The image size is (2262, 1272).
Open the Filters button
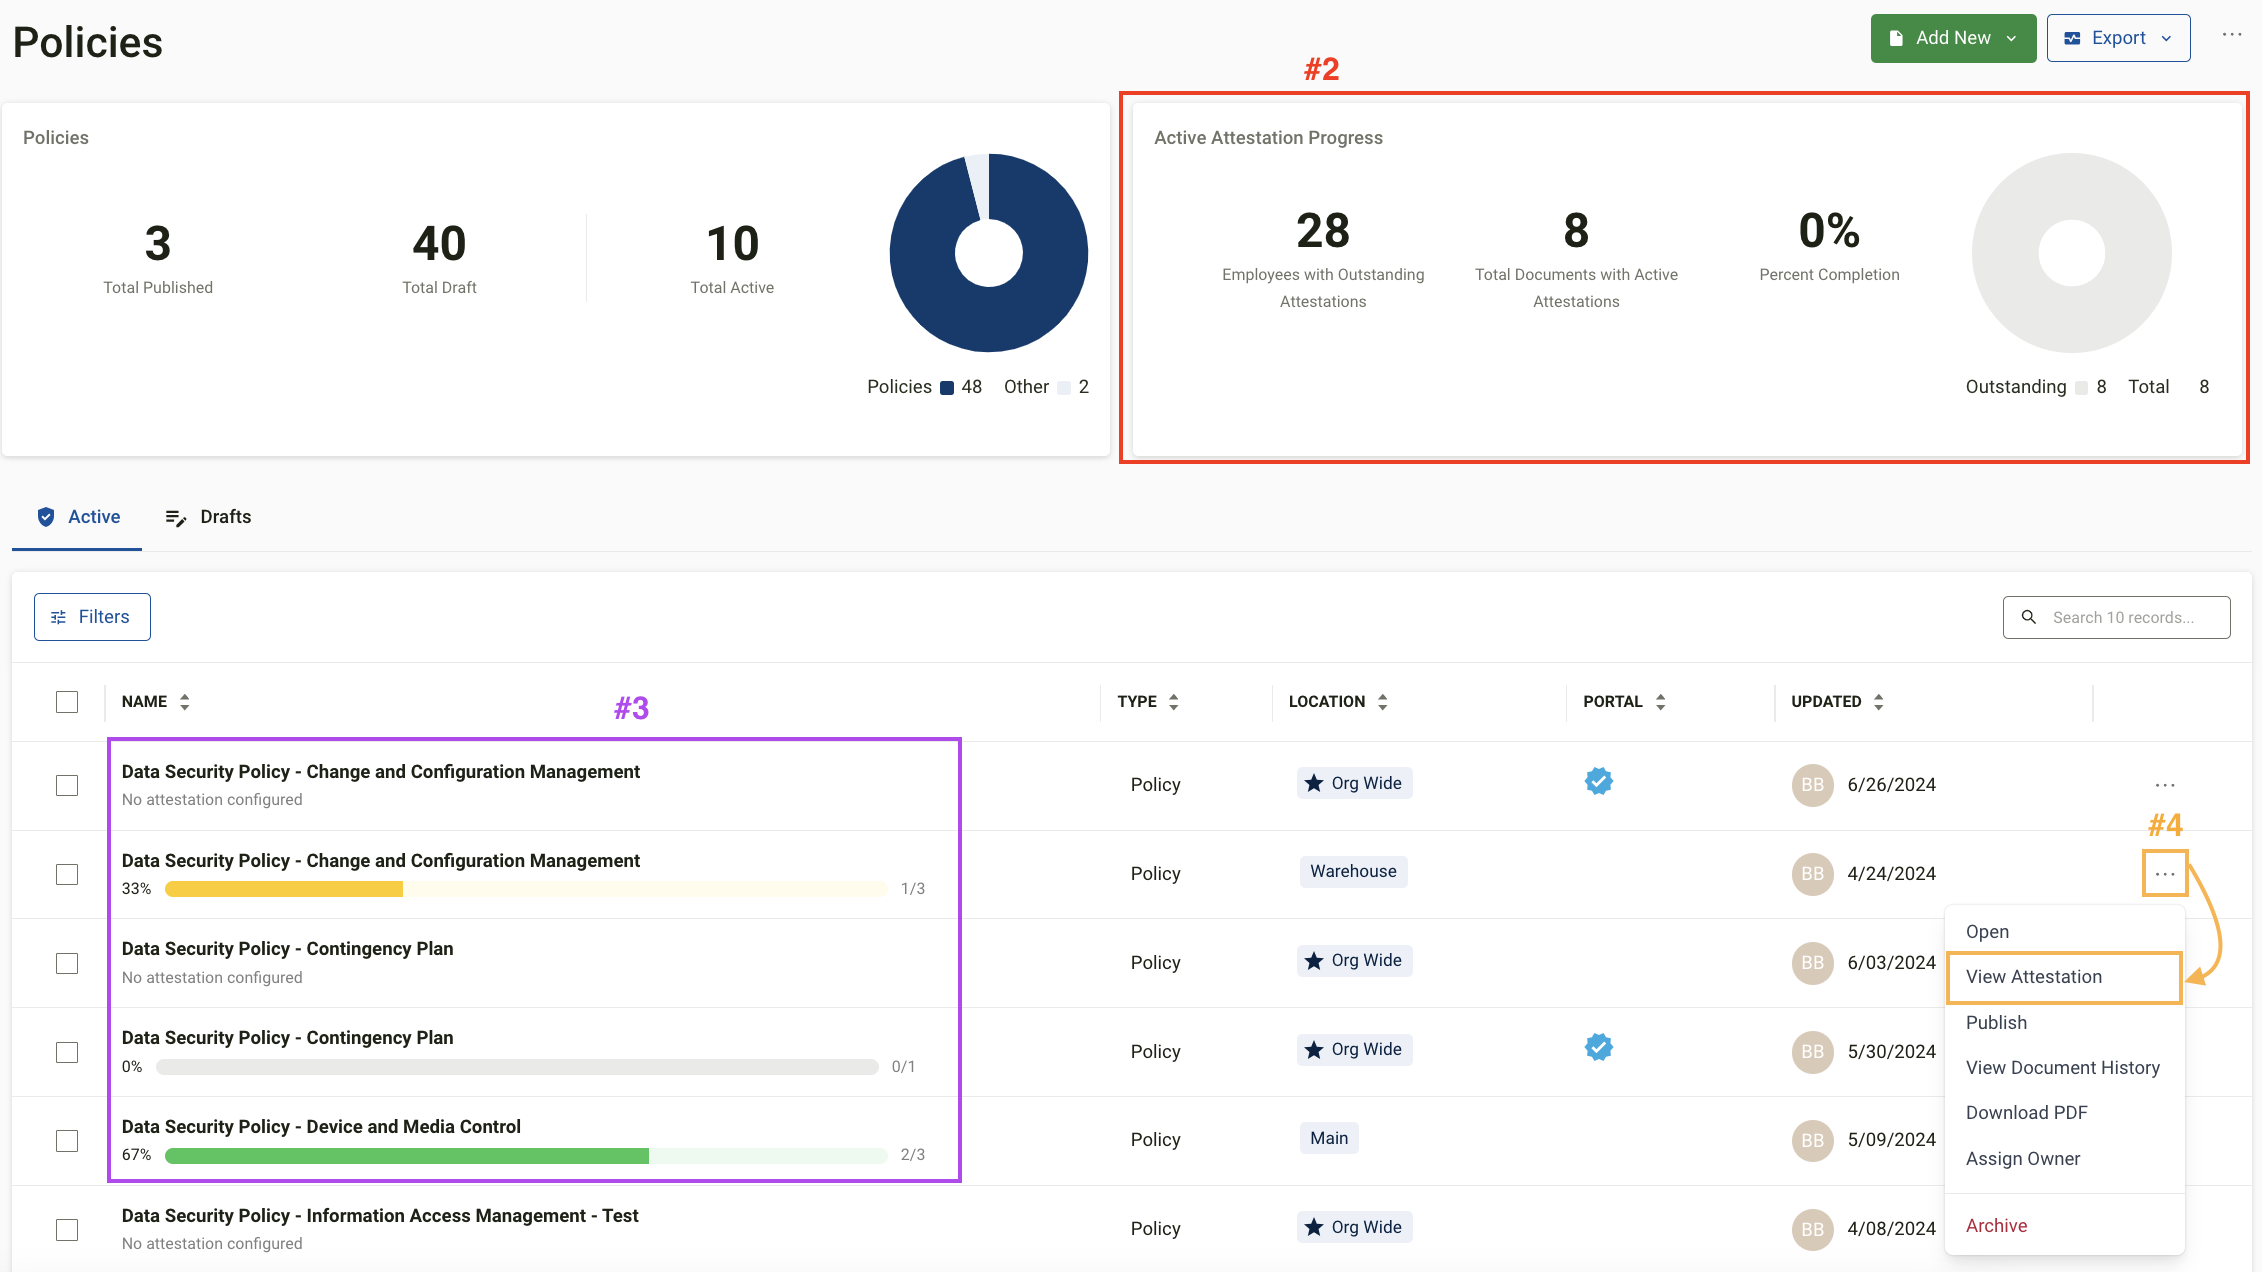point(92,617)
